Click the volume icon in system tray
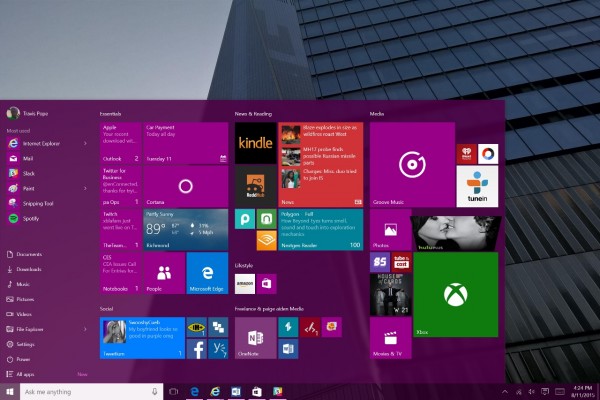This screenshot has height=400, width=600. pyautogui.click(x=532, y=392)
